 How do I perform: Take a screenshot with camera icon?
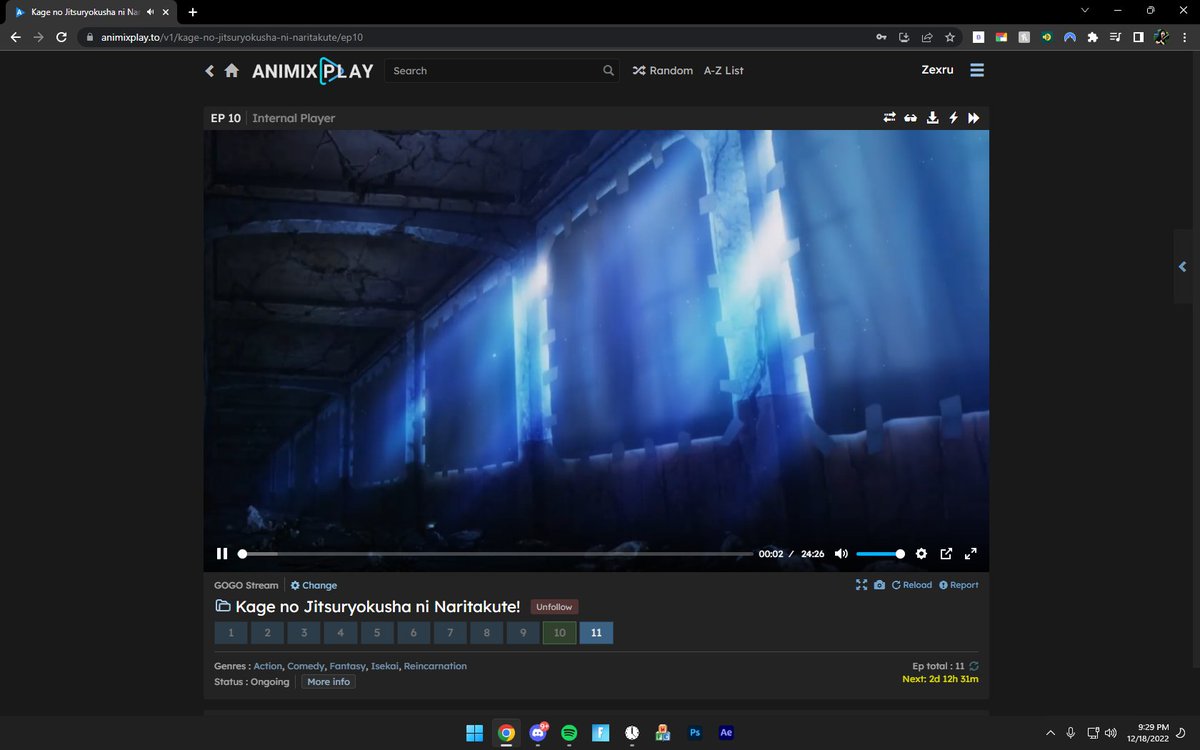pos(879,585)
